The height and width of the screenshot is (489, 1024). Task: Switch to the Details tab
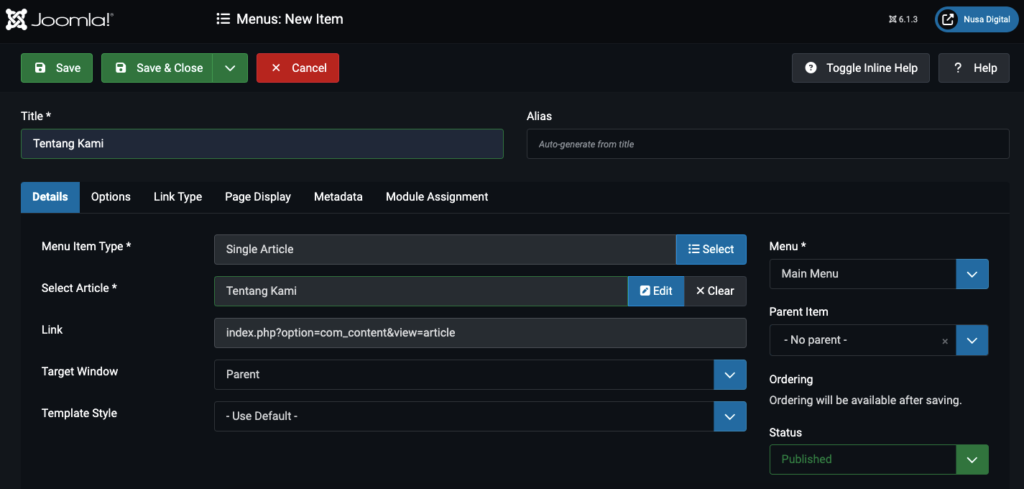50,197
